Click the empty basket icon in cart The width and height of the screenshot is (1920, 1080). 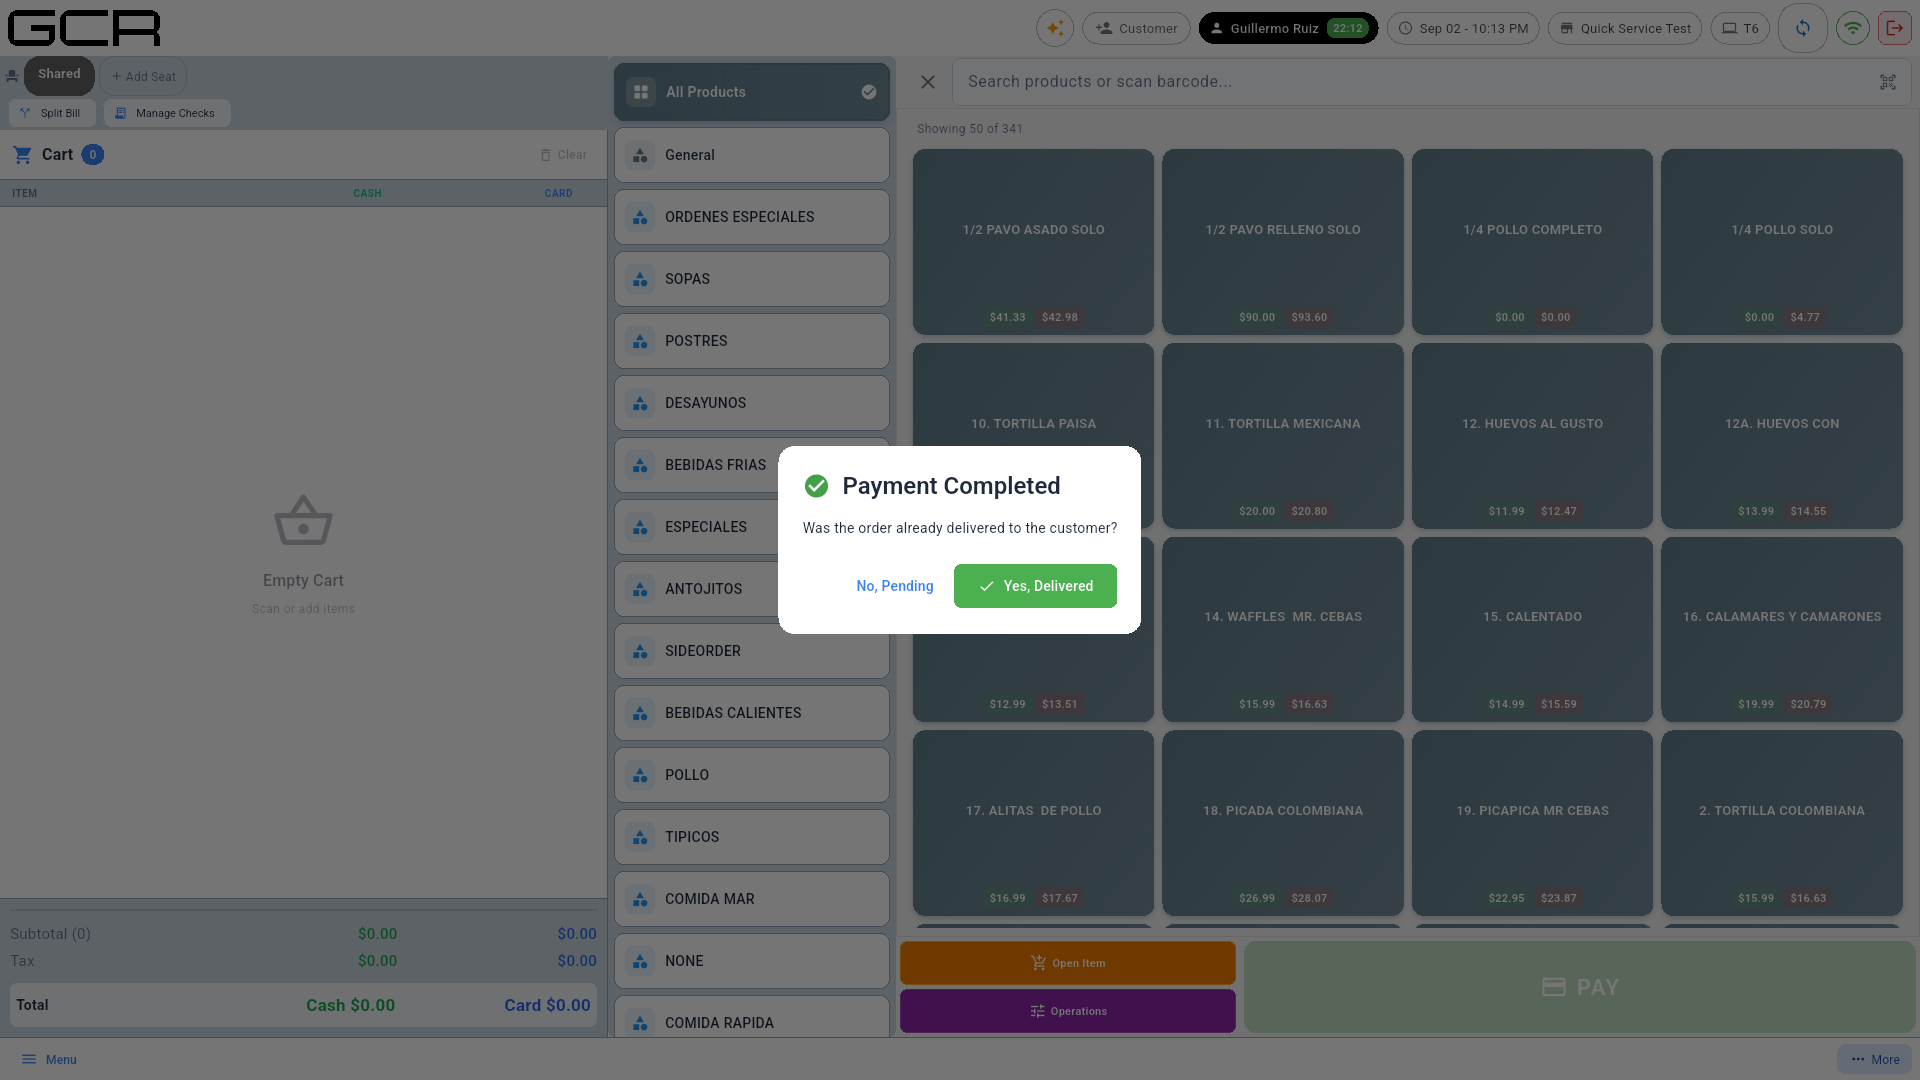(x=303, y=521)
